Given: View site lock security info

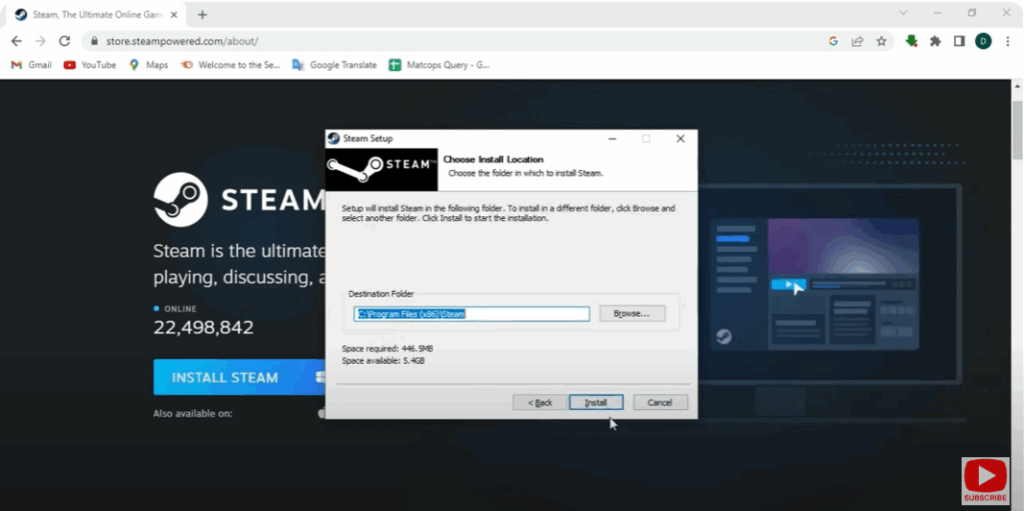Looking at the screenshot, I should coord(94,41).
